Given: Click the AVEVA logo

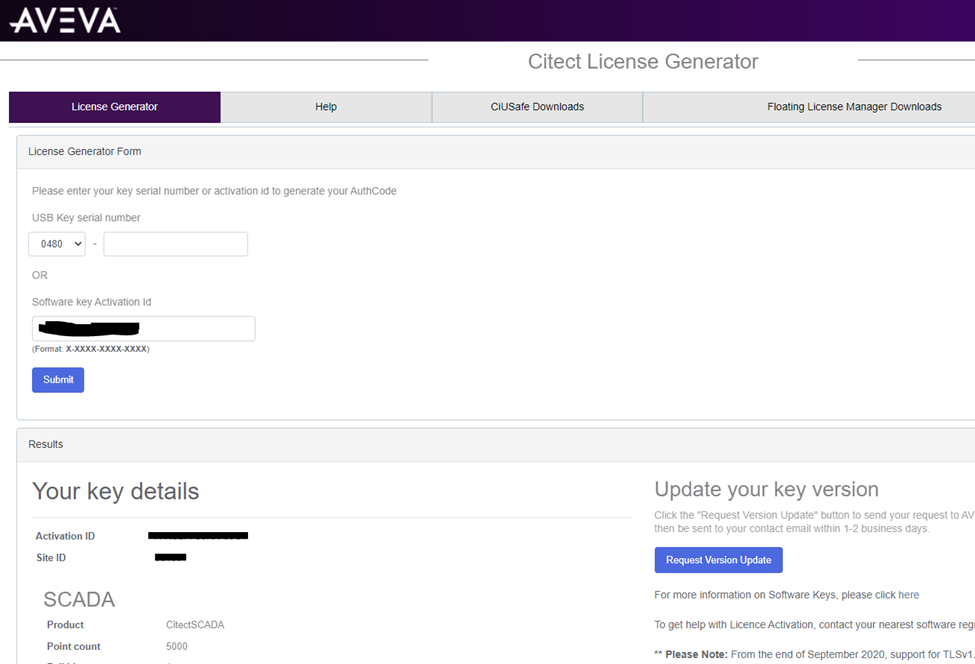Looking at the screenshot, I should (65, 20).
